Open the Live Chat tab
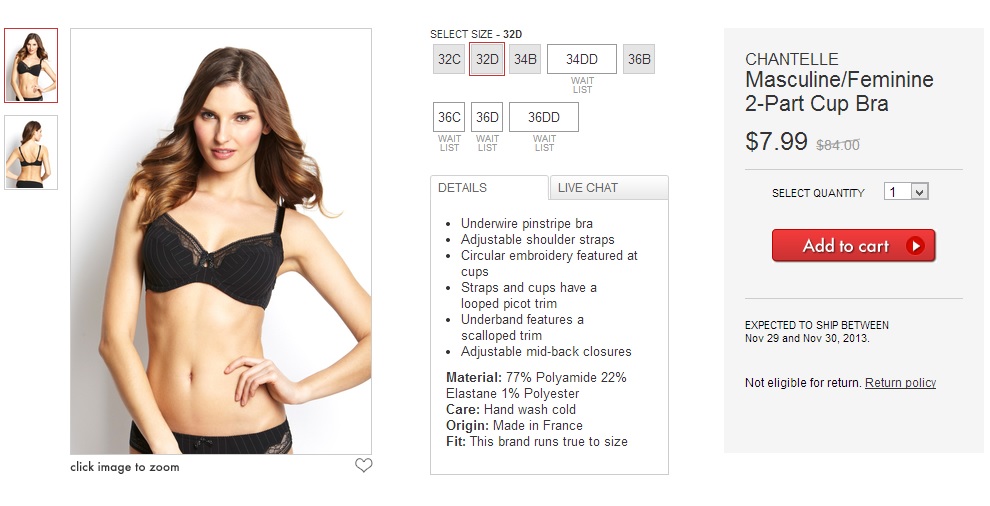This screenshot has height=506, width=990. 609,188
